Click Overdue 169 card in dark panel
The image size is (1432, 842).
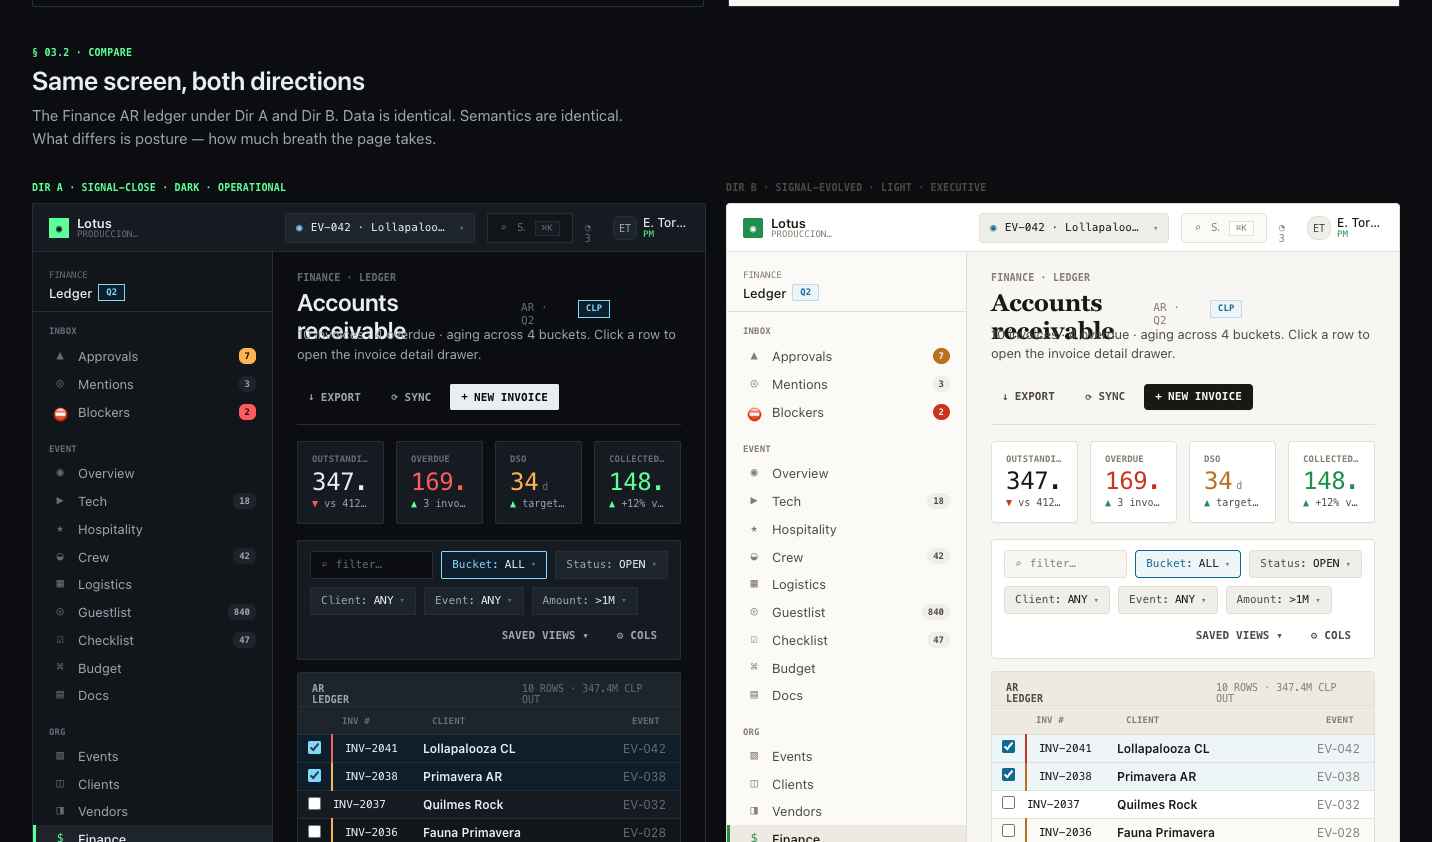[439, 482]
